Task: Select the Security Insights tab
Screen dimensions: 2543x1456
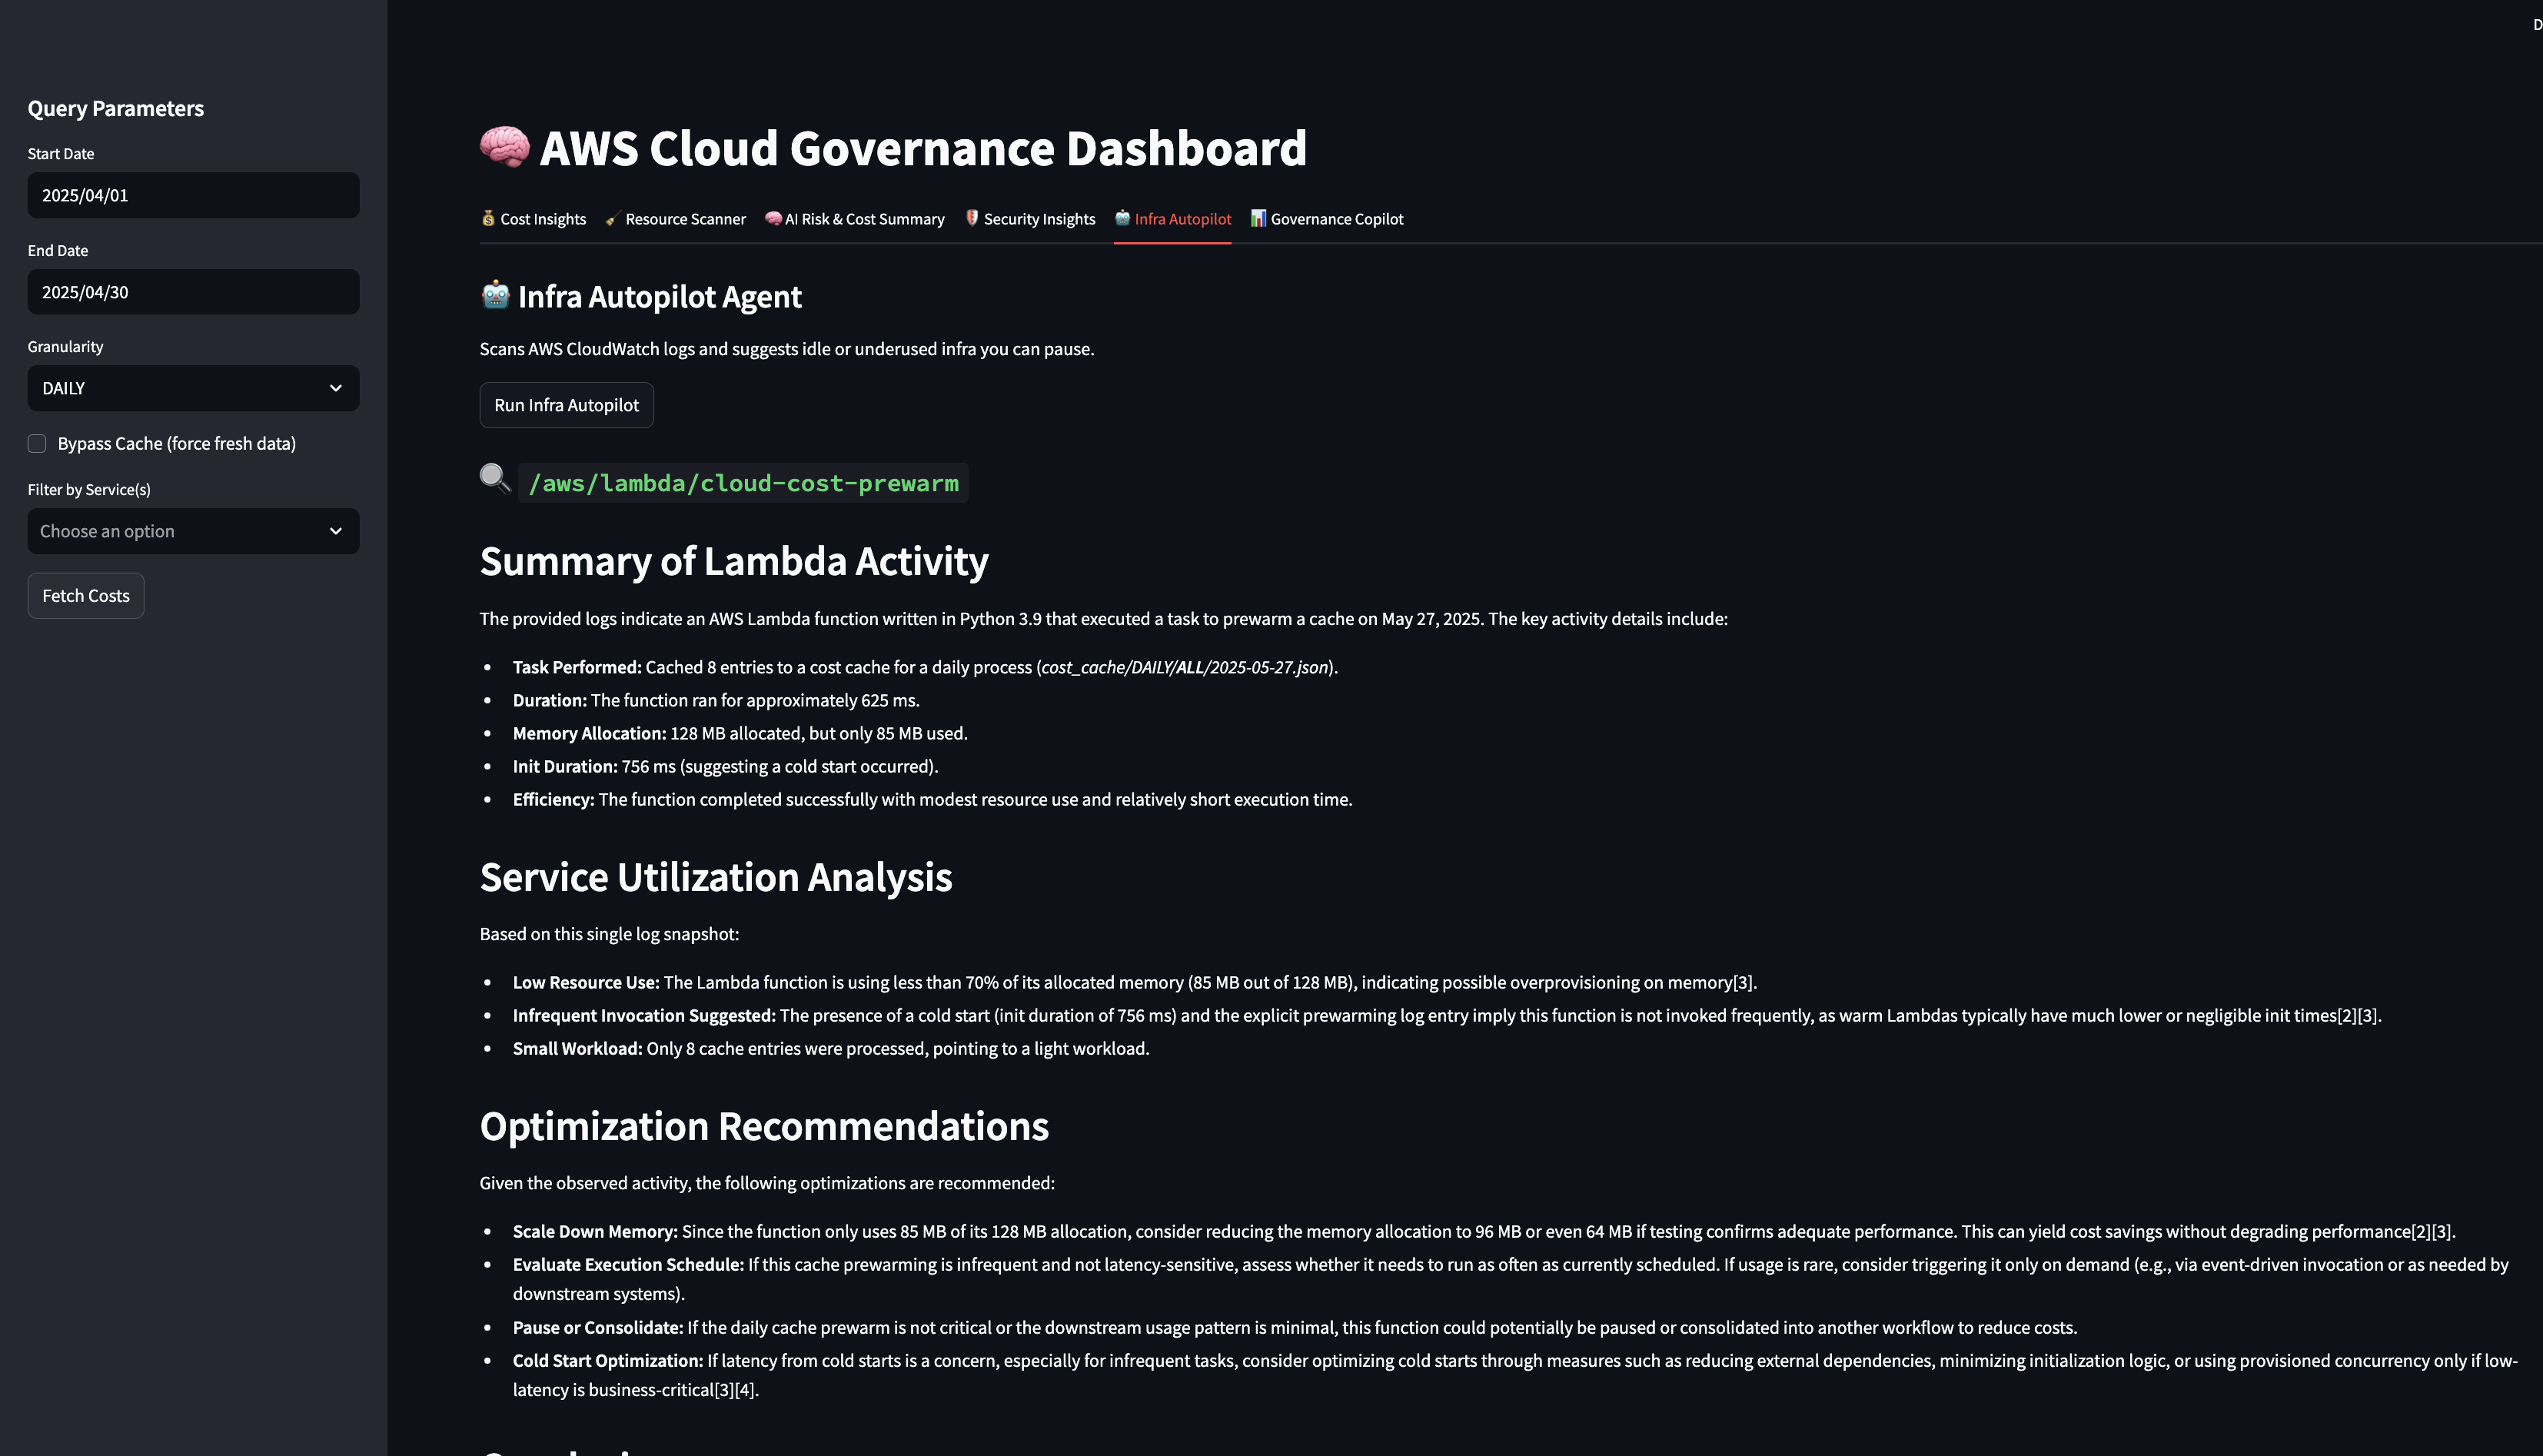Action: [1038, 219]
